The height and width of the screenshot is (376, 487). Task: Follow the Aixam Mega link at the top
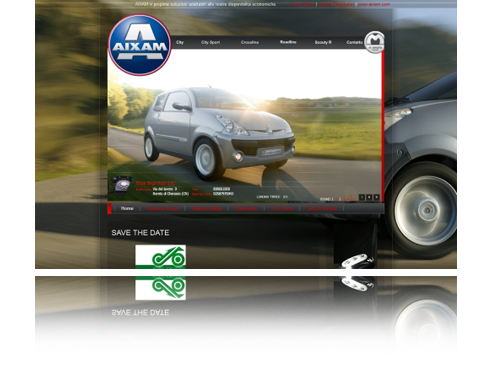tap(302, 4)
